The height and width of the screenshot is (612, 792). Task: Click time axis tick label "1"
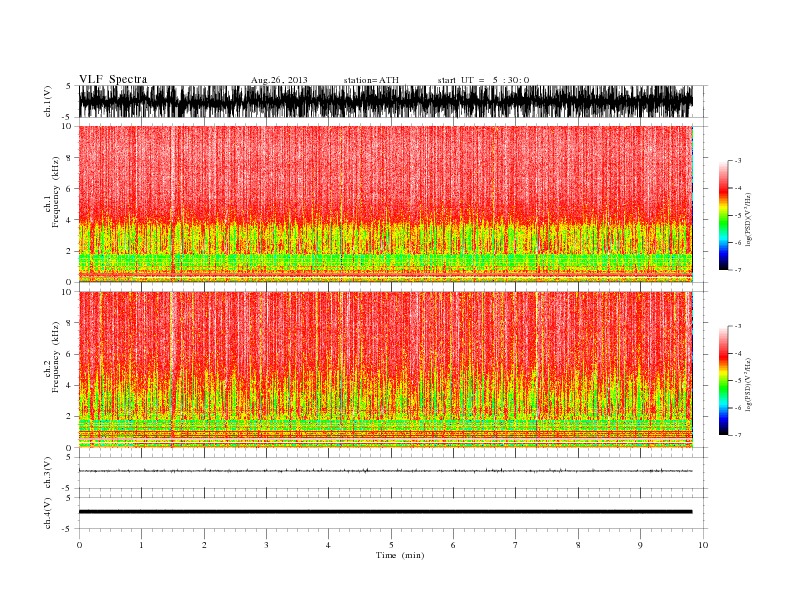[141, 545]
